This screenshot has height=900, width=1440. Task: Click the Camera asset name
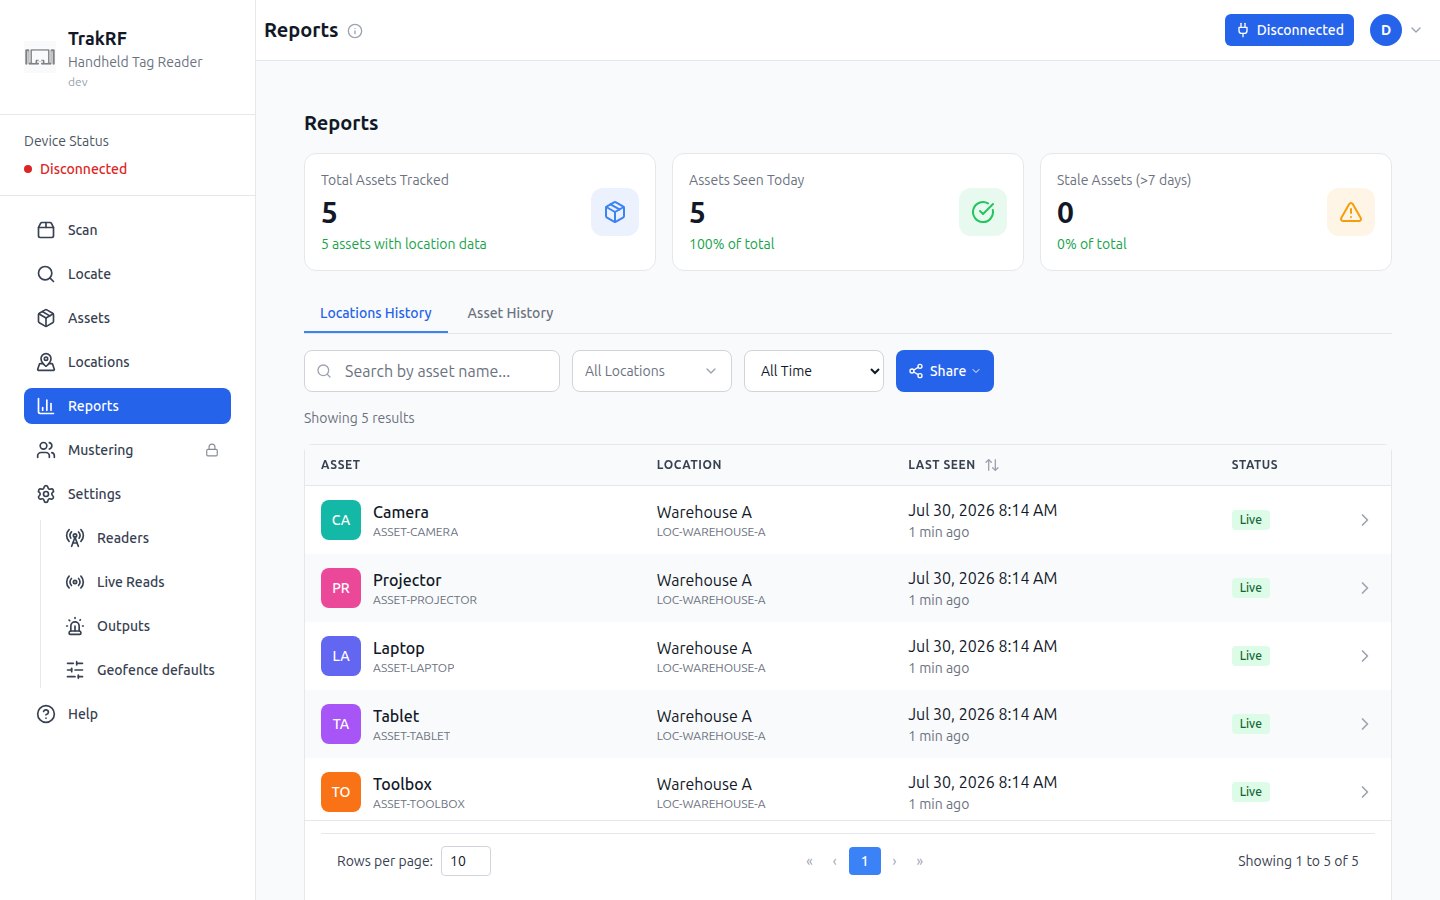401,512
